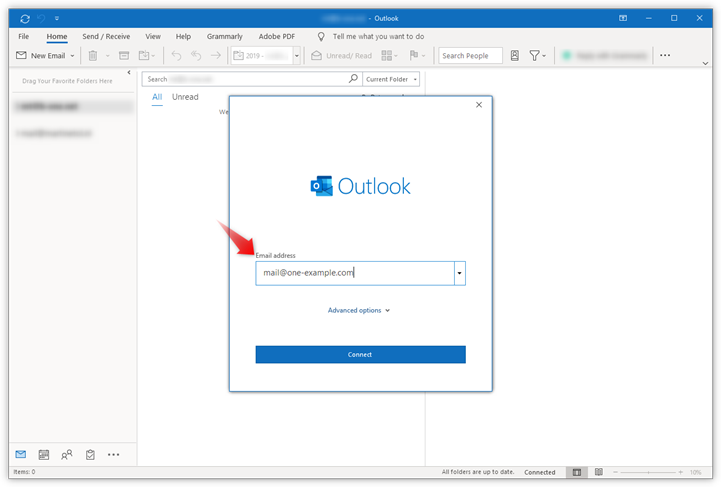The image size is (721, 487).
Task: Click the Connected status text
Action: coord(540,472)
